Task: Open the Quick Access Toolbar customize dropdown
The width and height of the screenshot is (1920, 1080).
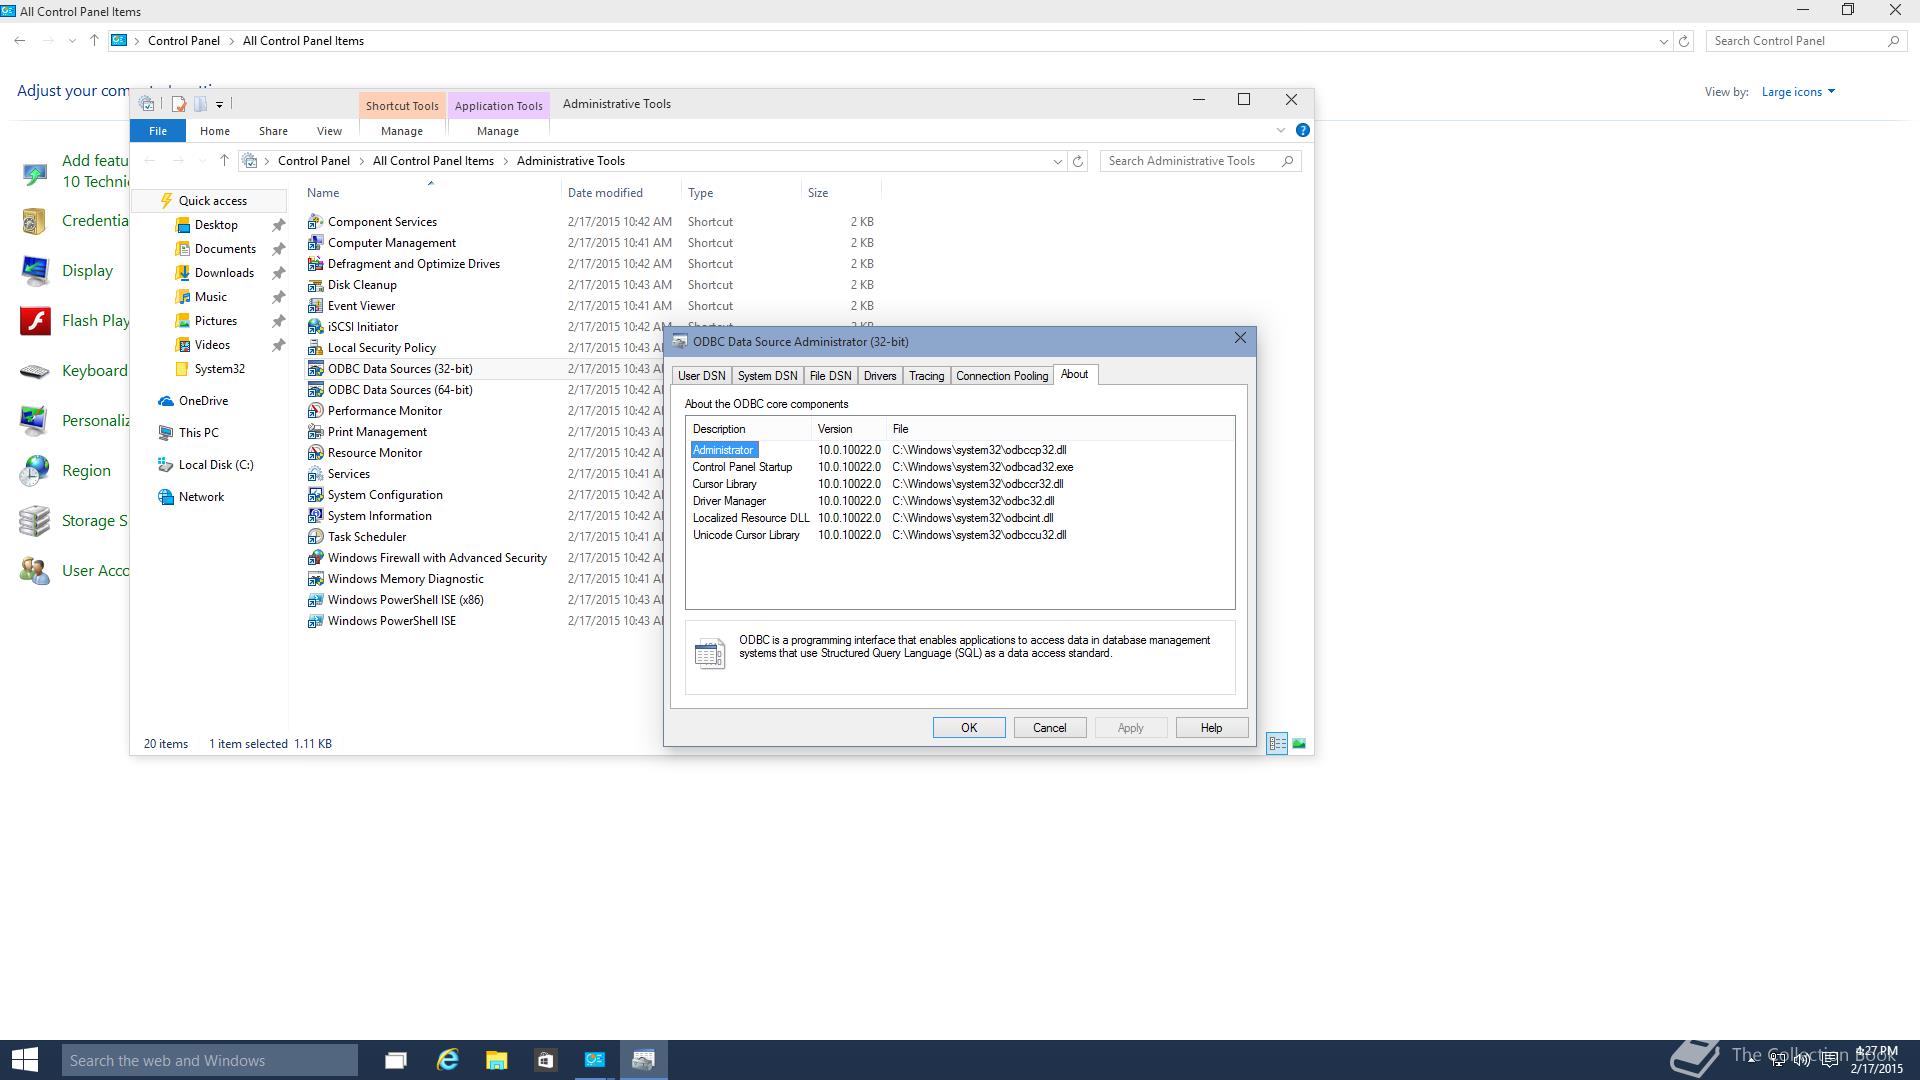Action: [219, 104]
